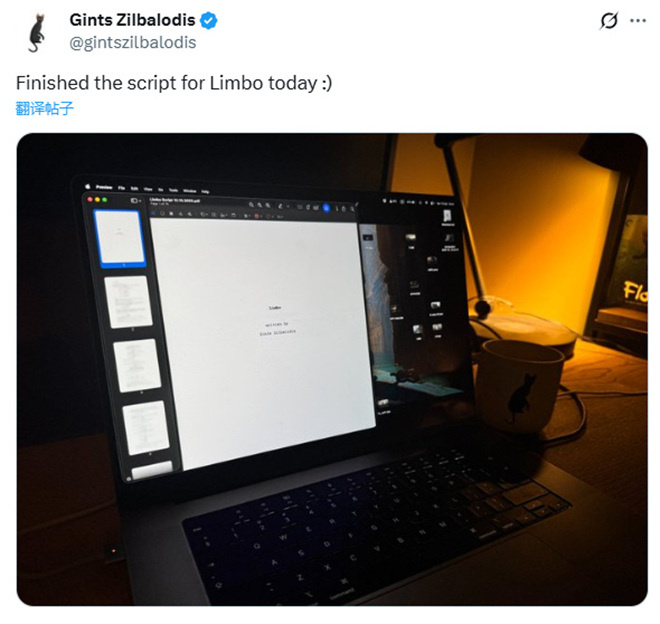This screenshot has height=624, width=660.
Task: Open the attached laptop photo
Action: click(332, 369)
